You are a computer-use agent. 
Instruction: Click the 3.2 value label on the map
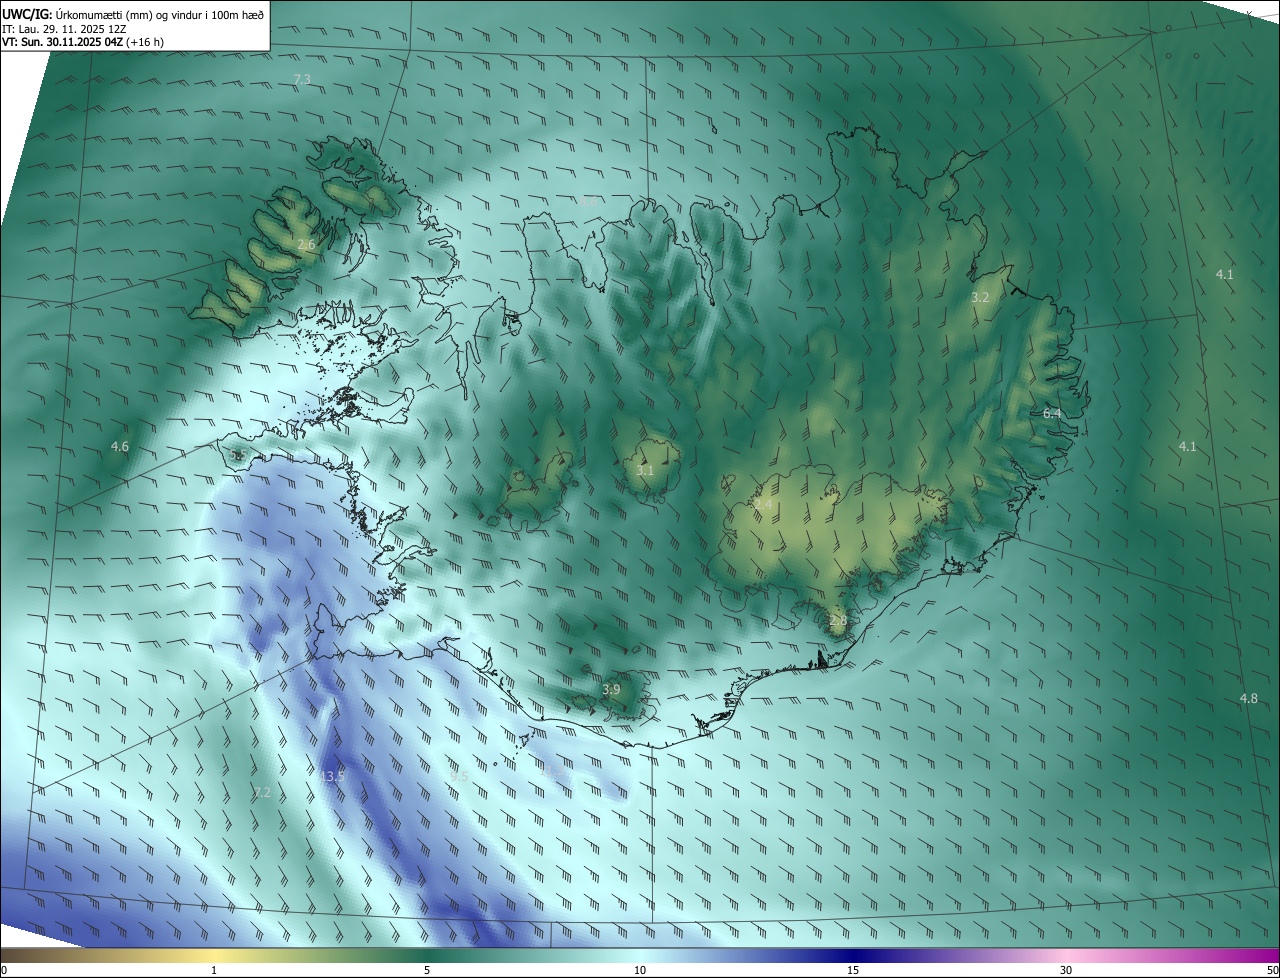coord(980,297)
